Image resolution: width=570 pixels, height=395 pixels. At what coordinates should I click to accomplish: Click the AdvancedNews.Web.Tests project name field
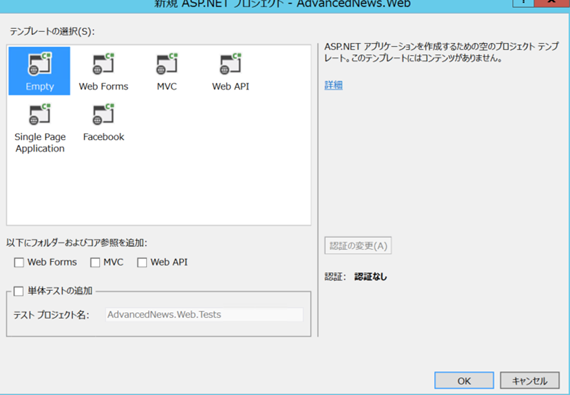(x=204, y=315)
